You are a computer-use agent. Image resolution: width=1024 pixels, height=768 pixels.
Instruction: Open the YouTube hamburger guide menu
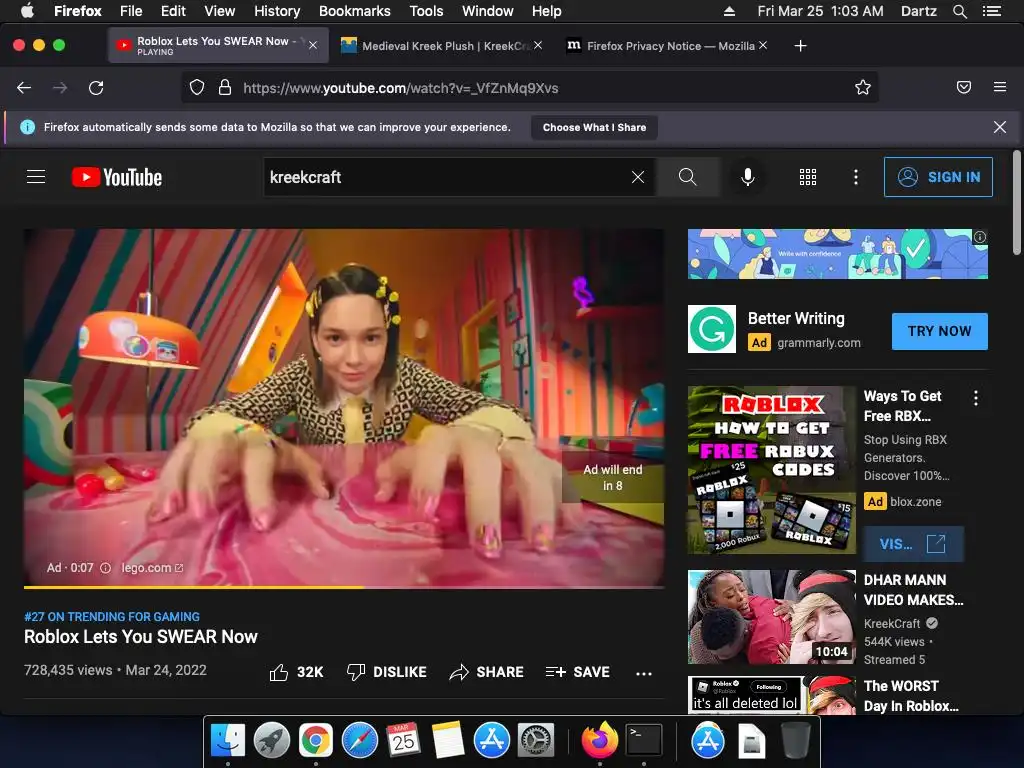click(36, 177)
